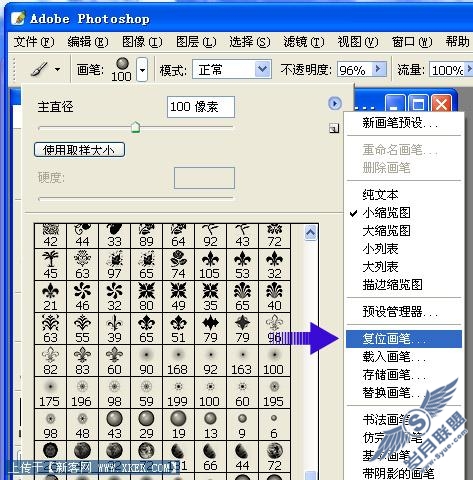
Task: Choose 存储画笔... menu entry
Action: tap(404, 375)
